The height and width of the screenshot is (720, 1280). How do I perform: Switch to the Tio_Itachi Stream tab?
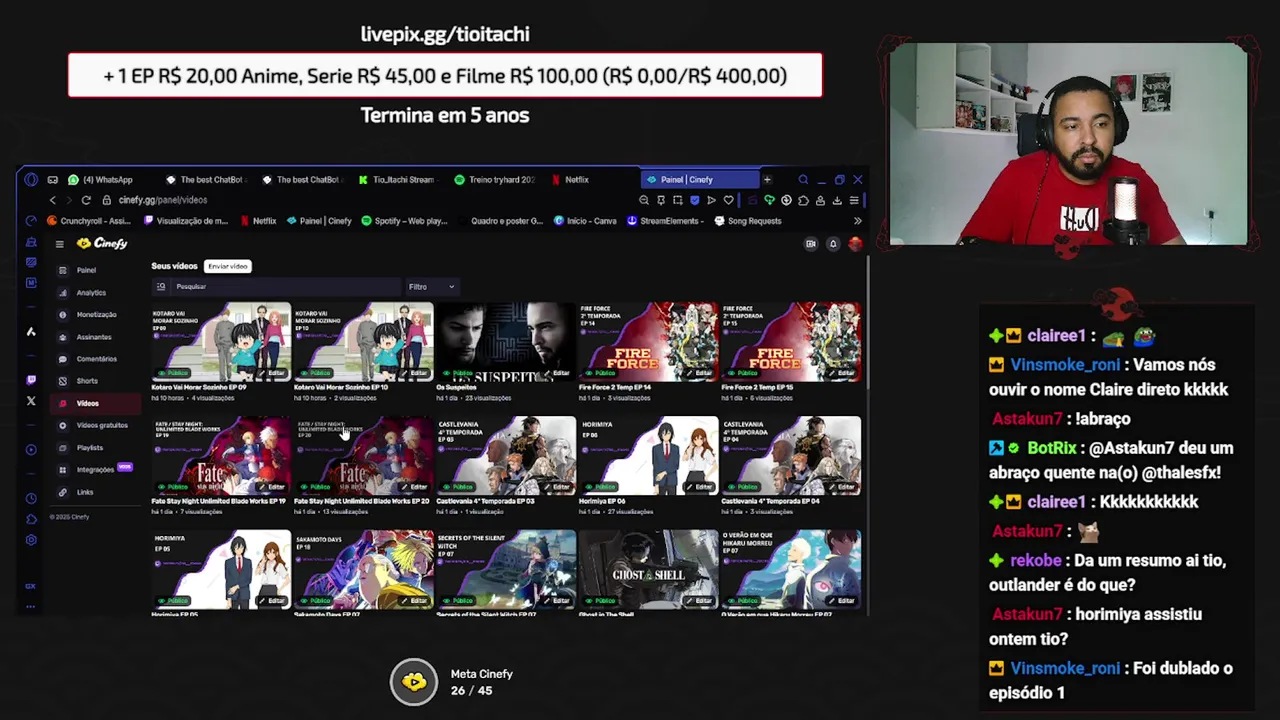pos(403,180)
